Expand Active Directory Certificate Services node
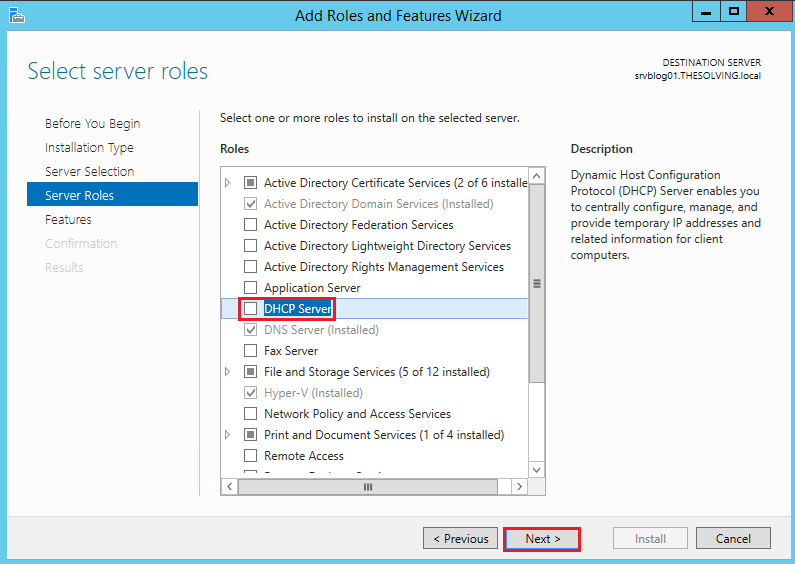 228,183
